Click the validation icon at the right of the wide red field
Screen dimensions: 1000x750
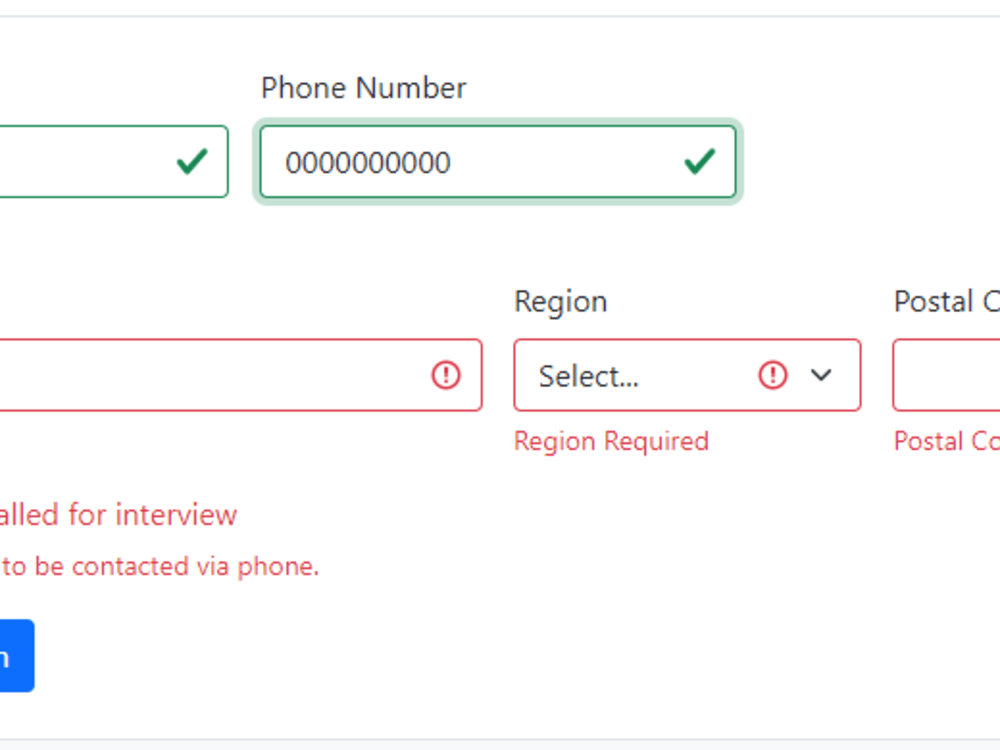click(x=446, y=375)
